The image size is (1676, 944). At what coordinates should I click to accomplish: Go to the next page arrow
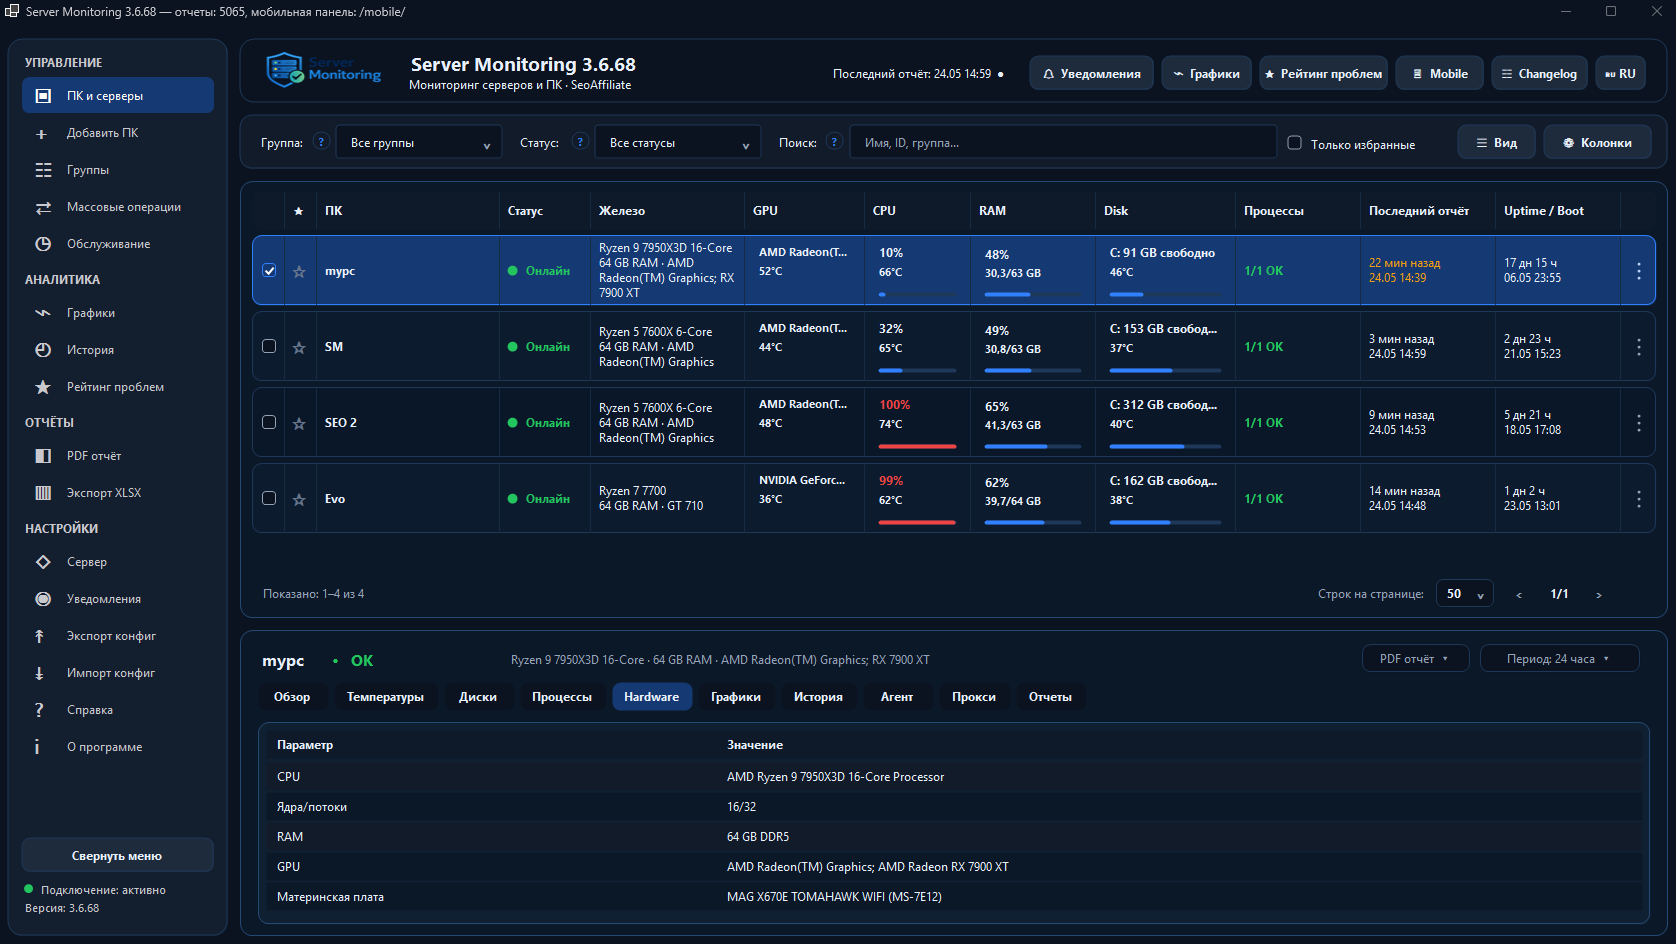tap(1599, 595)
